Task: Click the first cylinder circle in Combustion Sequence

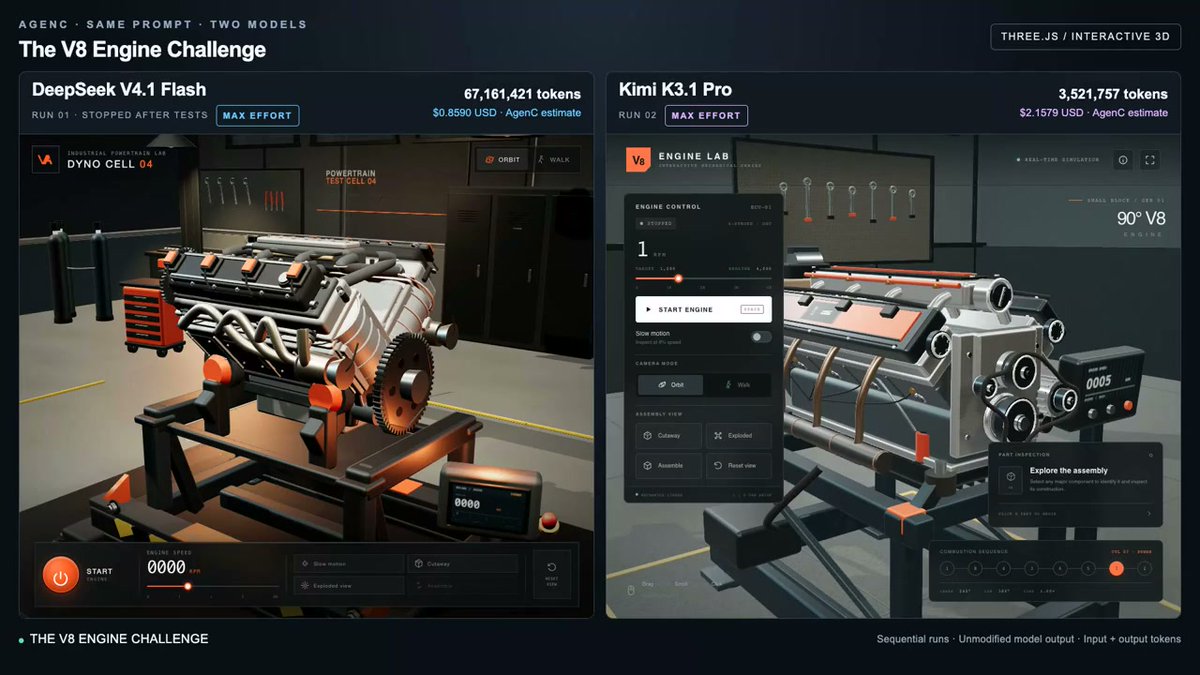Action: pos(947,568)
